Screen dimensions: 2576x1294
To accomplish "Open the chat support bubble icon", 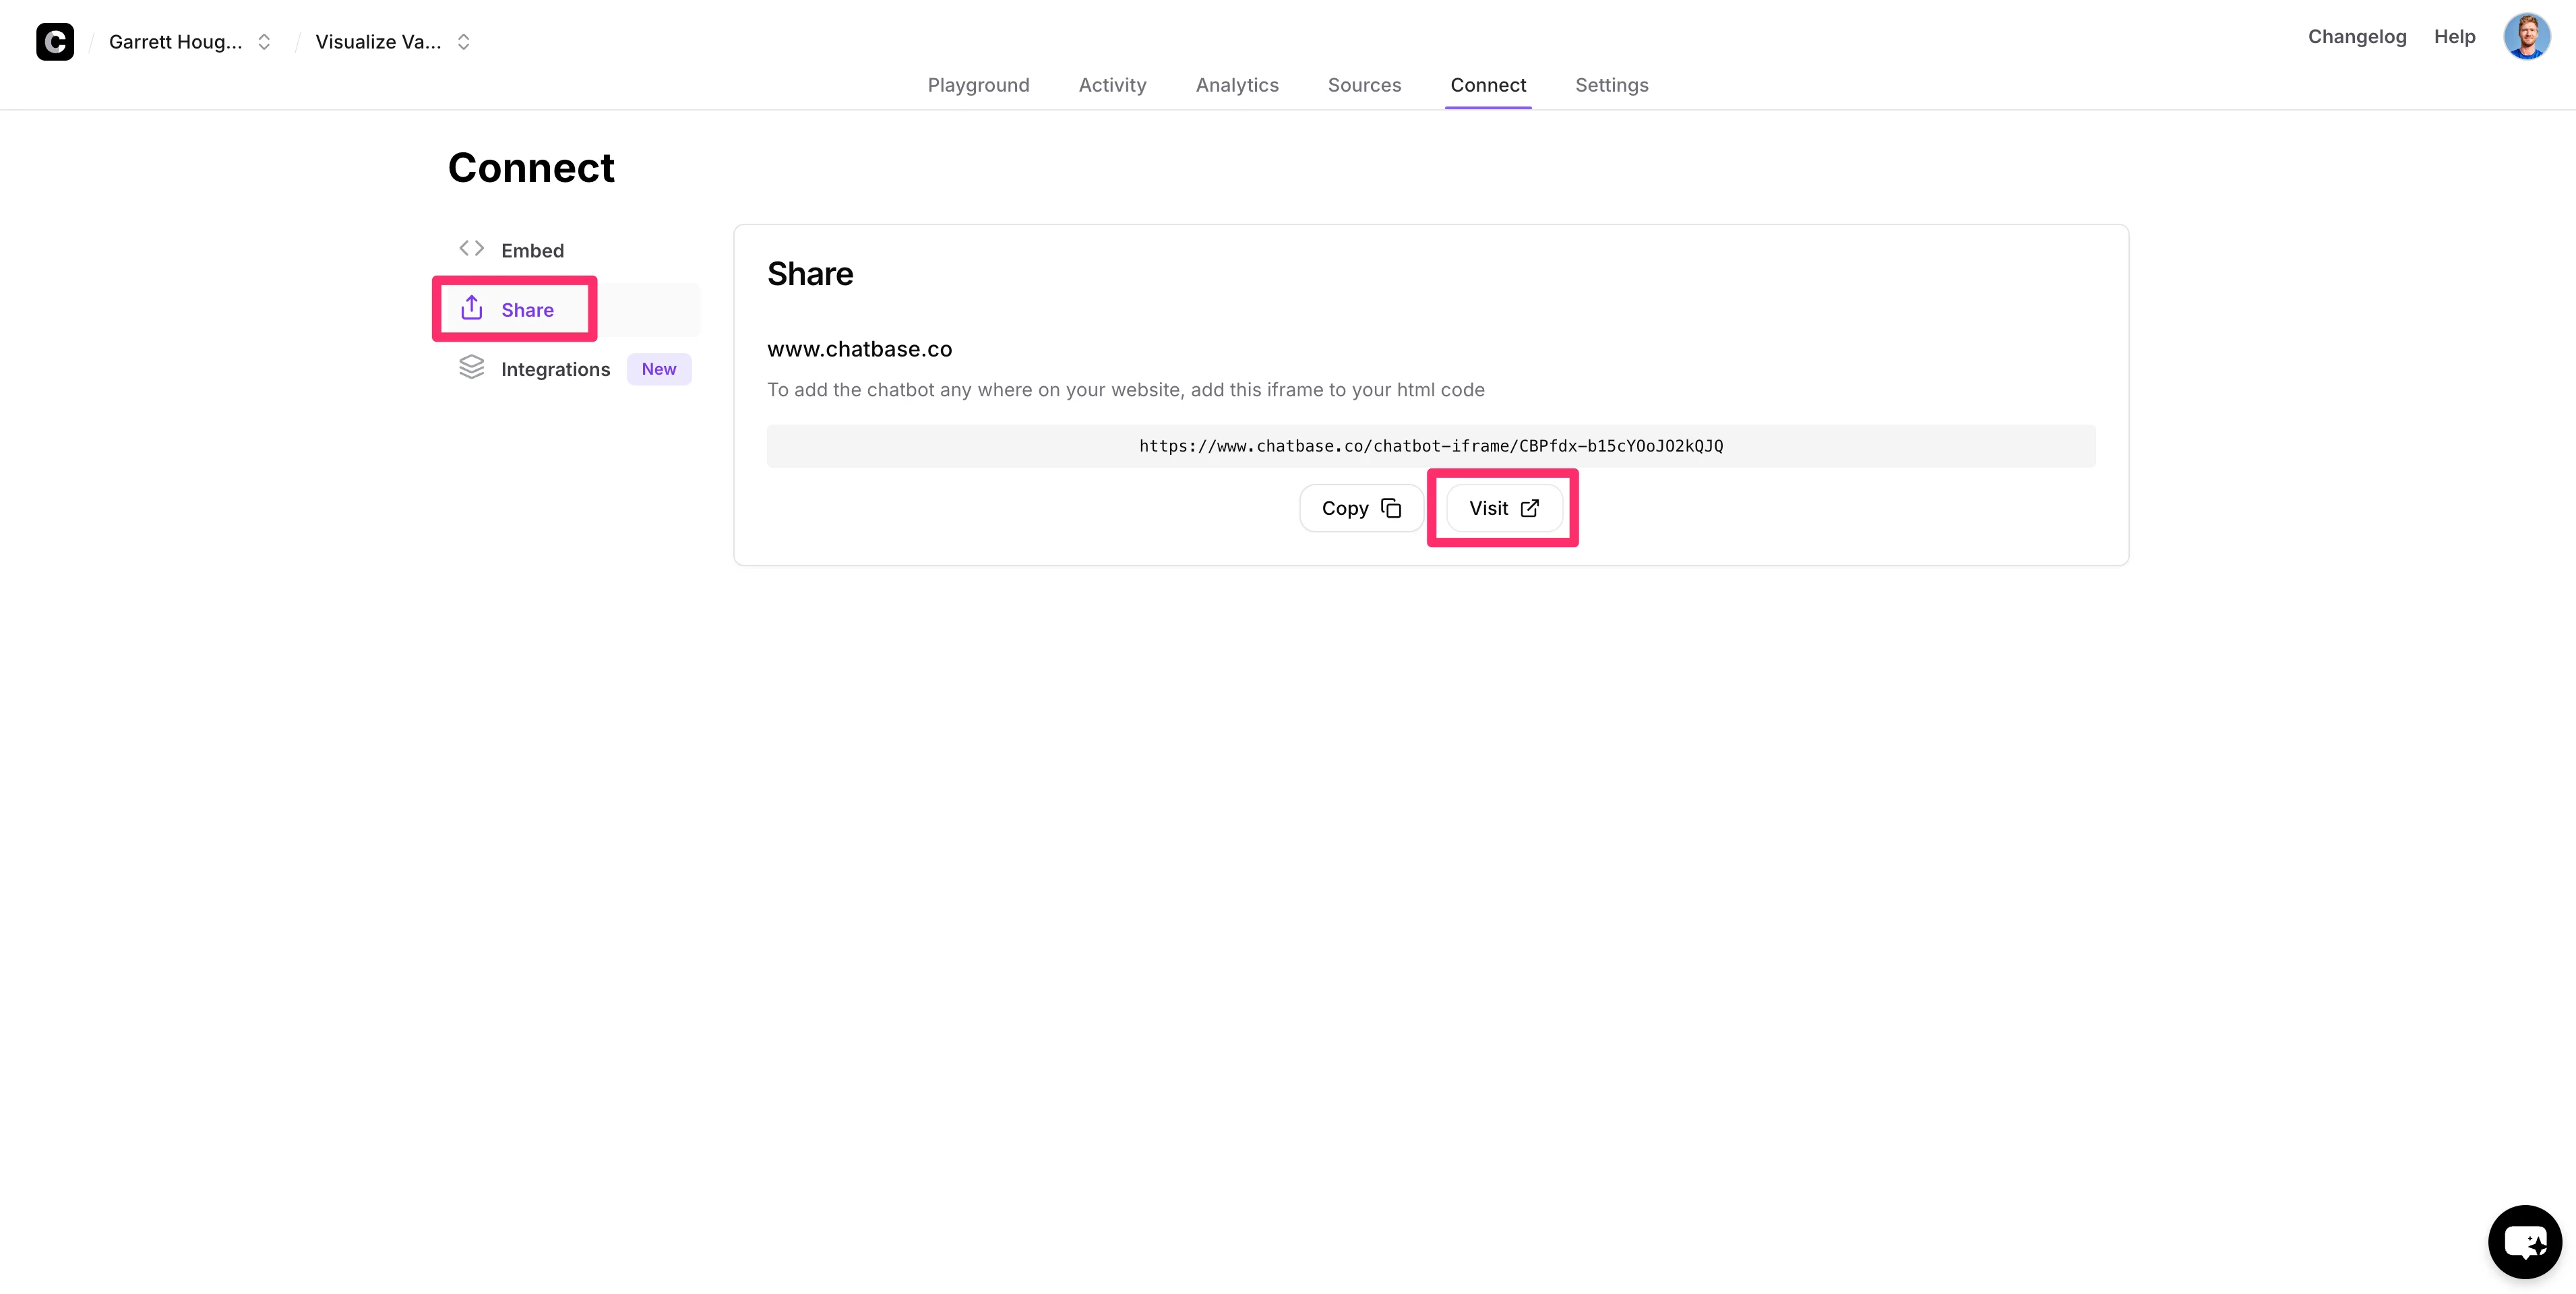I will (2524, 1242).
